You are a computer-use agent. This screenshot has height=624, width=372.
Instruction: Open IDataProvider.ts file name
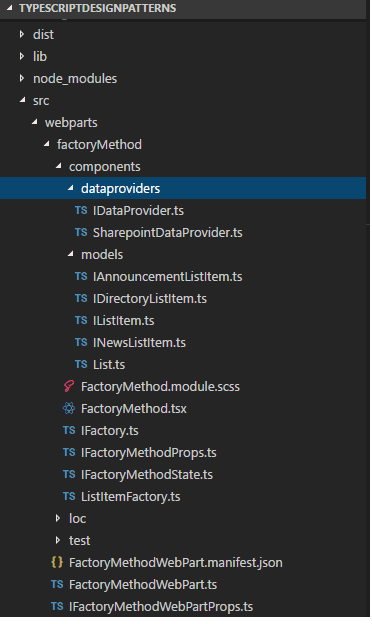point(138,211)
